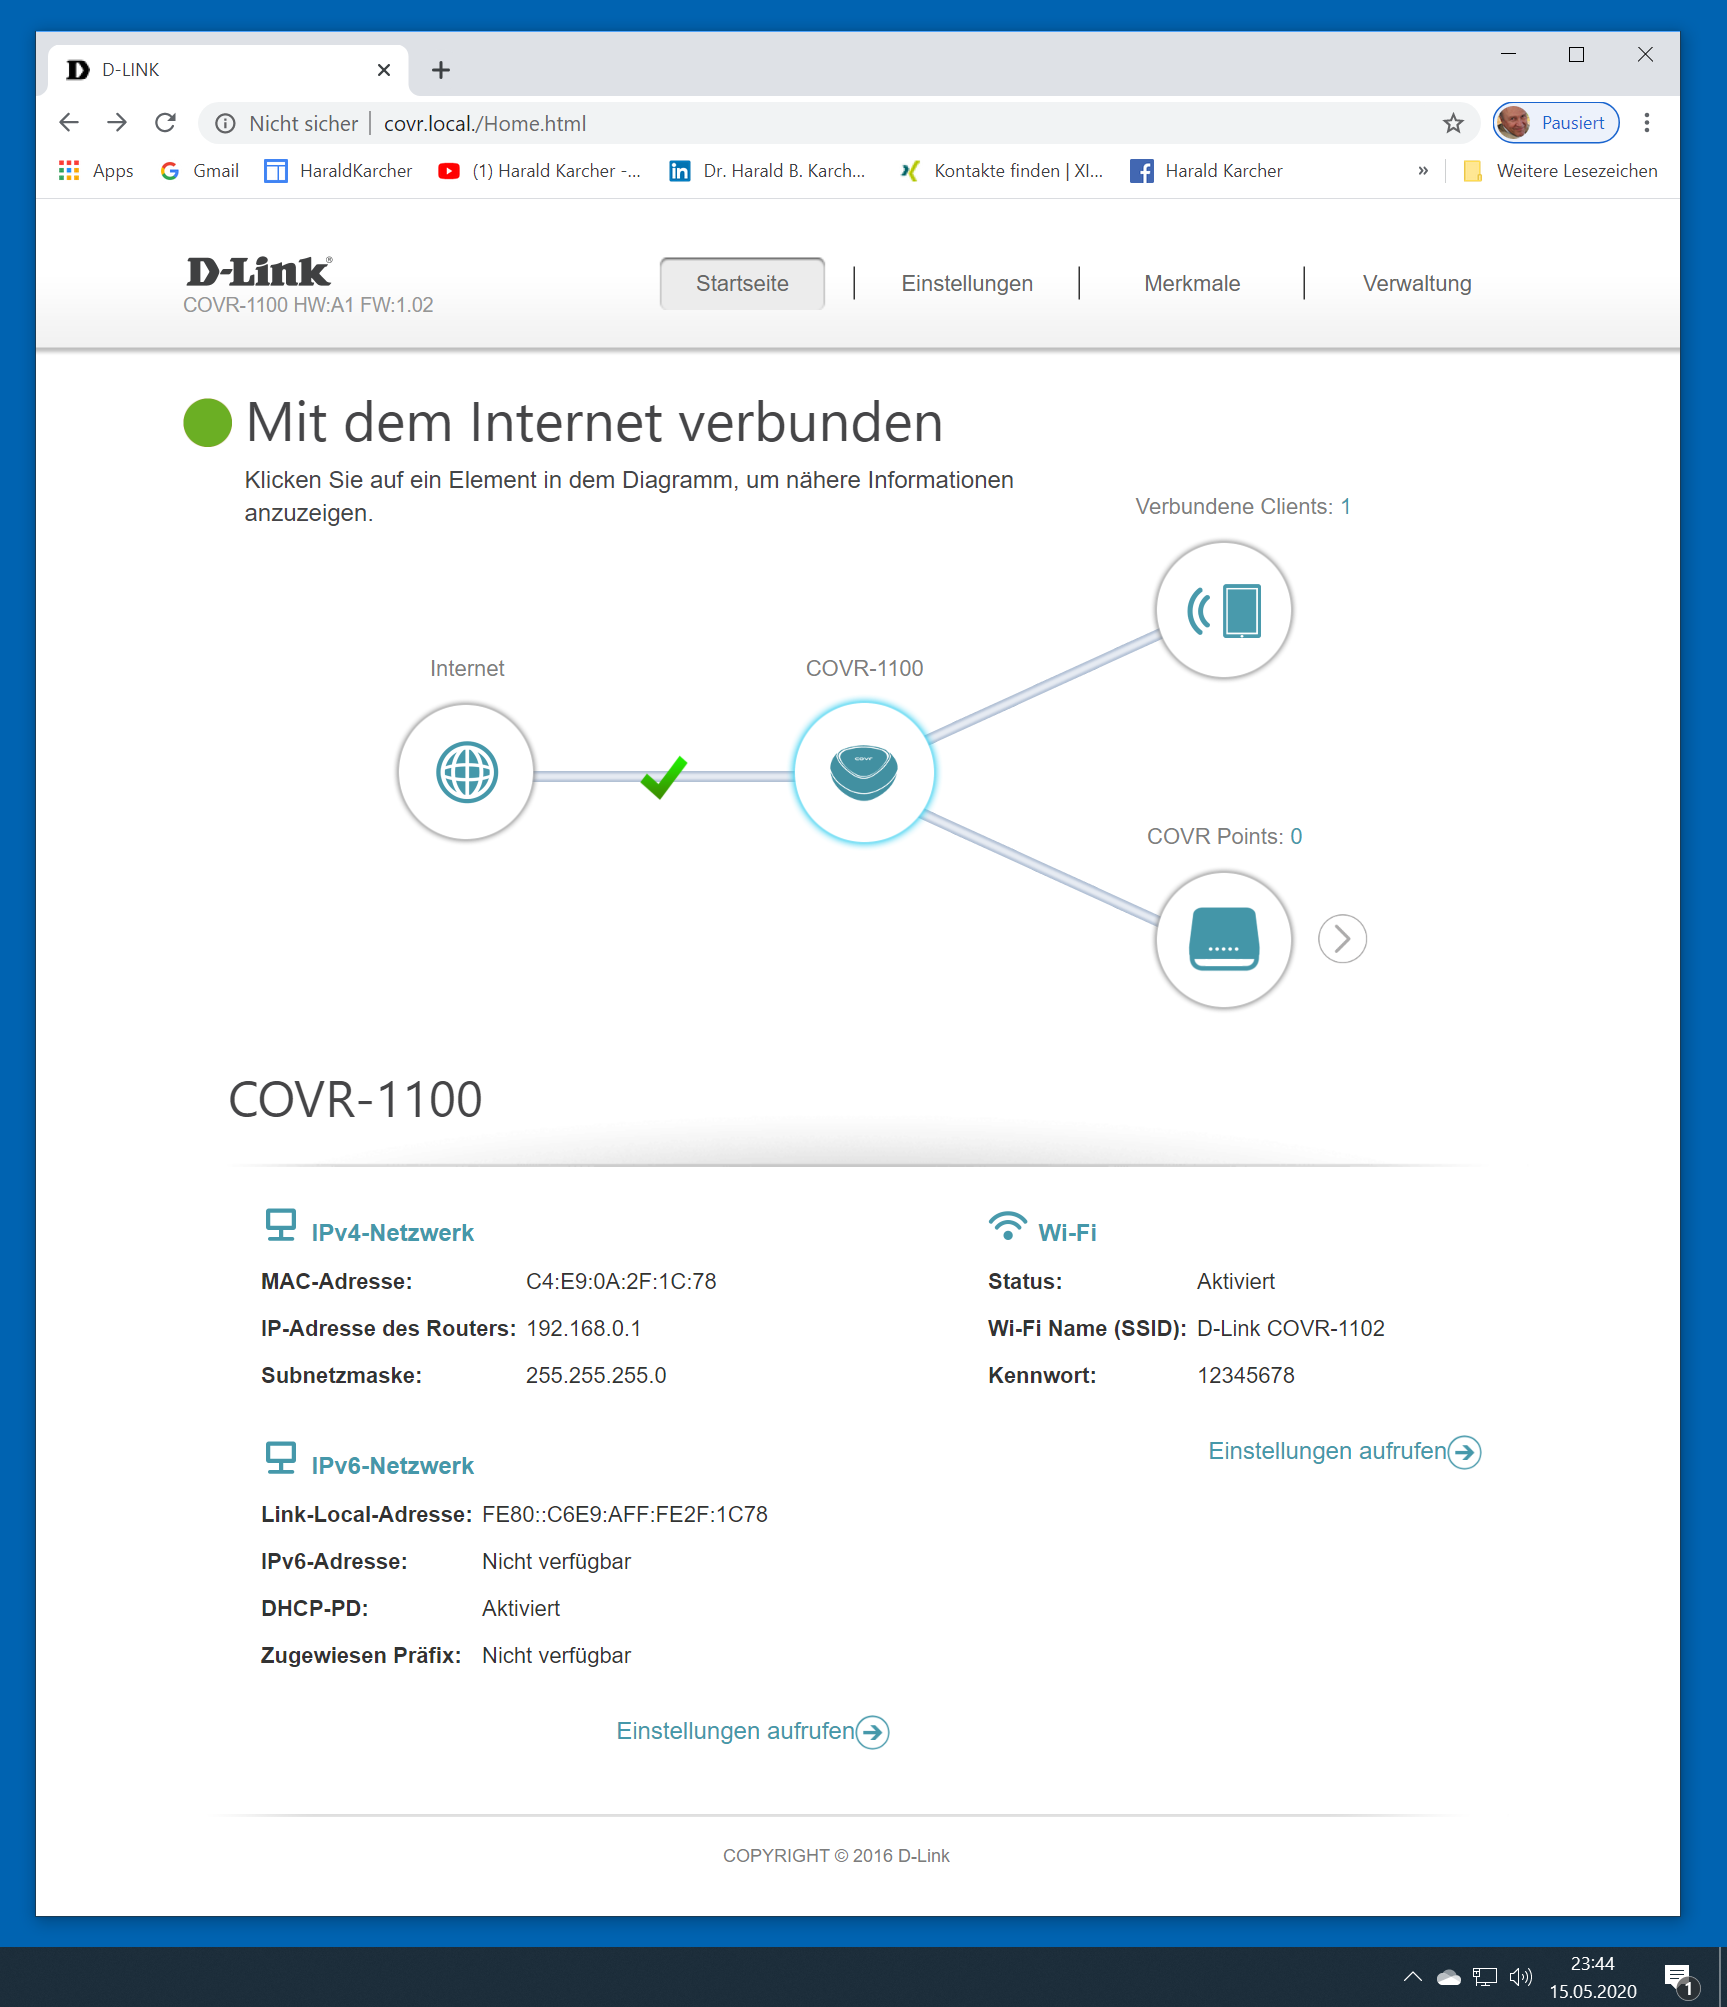Viewport: 1727px width, 2007px height.
Task: Close the D-LINK browser tab
Action: click(384, 70)
